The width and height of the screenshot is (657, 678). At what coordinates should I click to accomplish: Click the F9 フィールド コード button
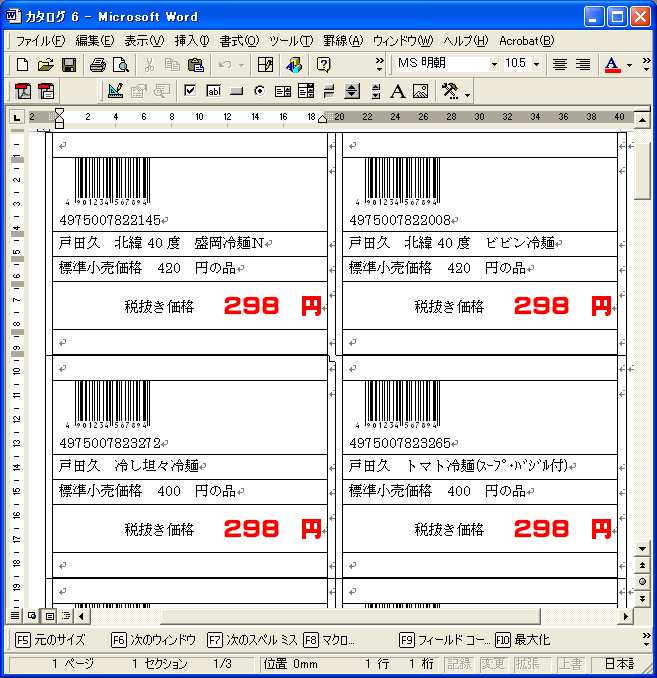pos(445,640)
